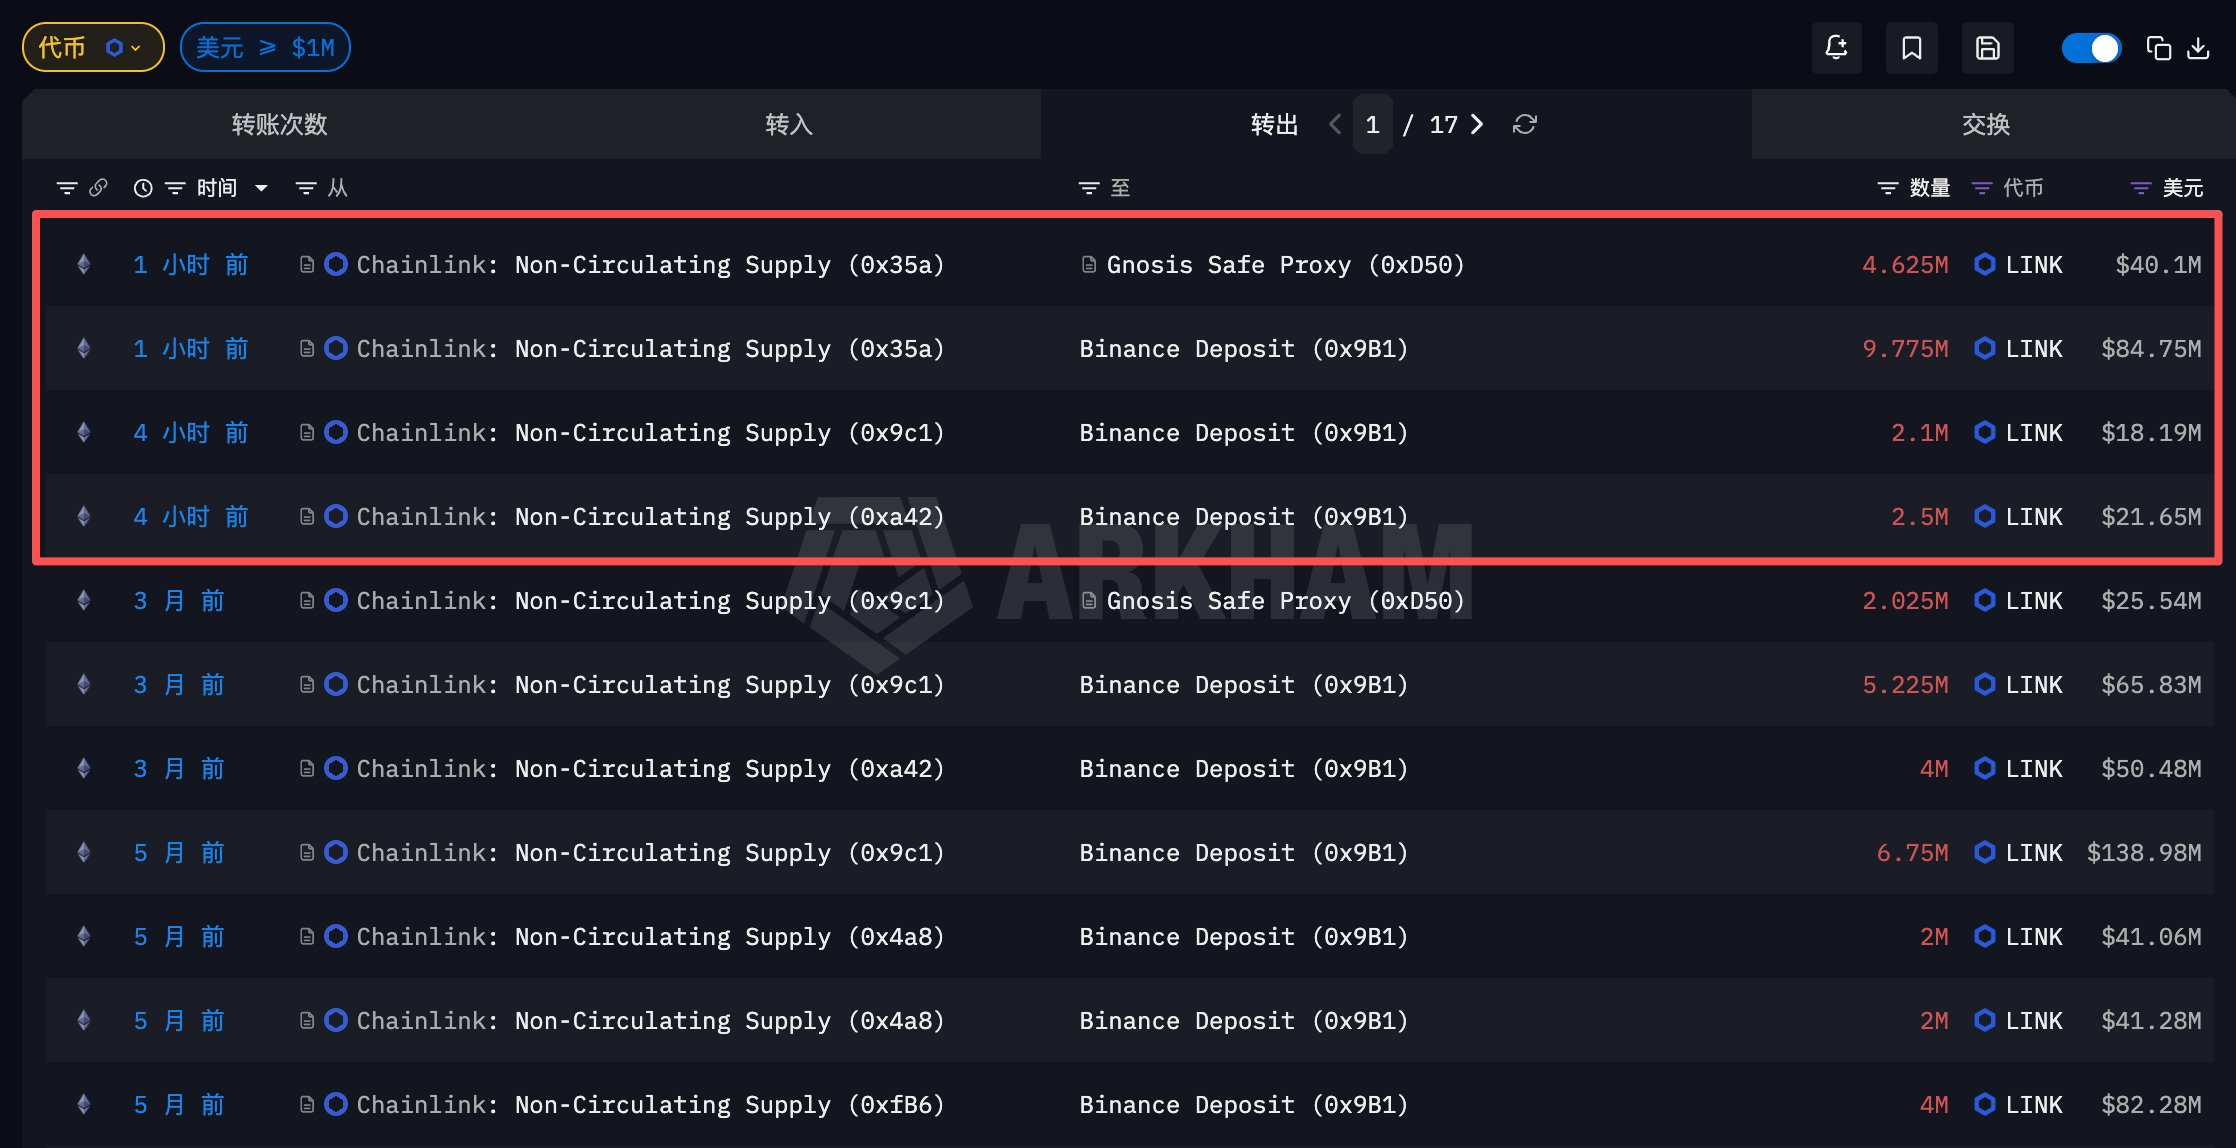This screenshot has height=1148, width=2236.
Task: Switch to the 转入 tab
Action: coord(788,124)
